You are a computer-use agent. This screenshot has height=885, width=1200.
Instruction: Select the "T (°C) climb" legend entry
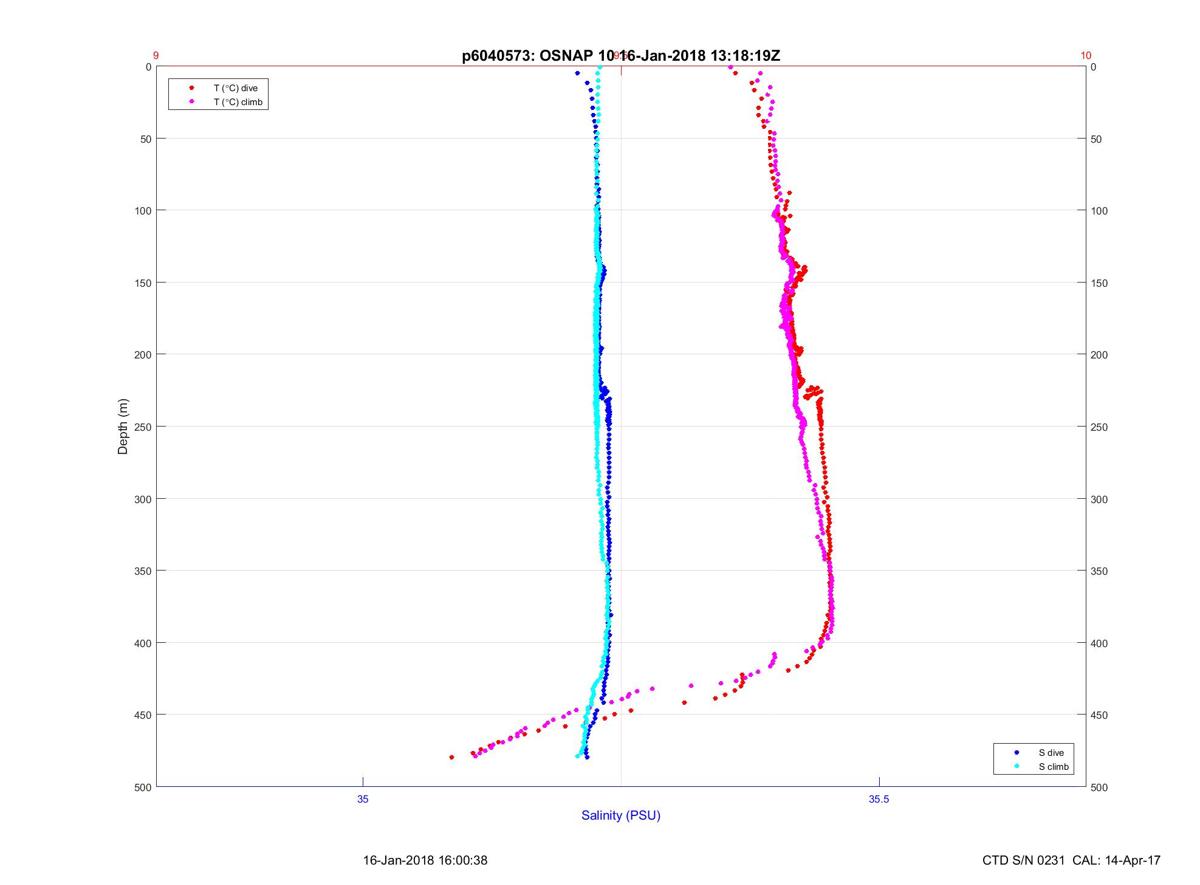click(238, 102)
